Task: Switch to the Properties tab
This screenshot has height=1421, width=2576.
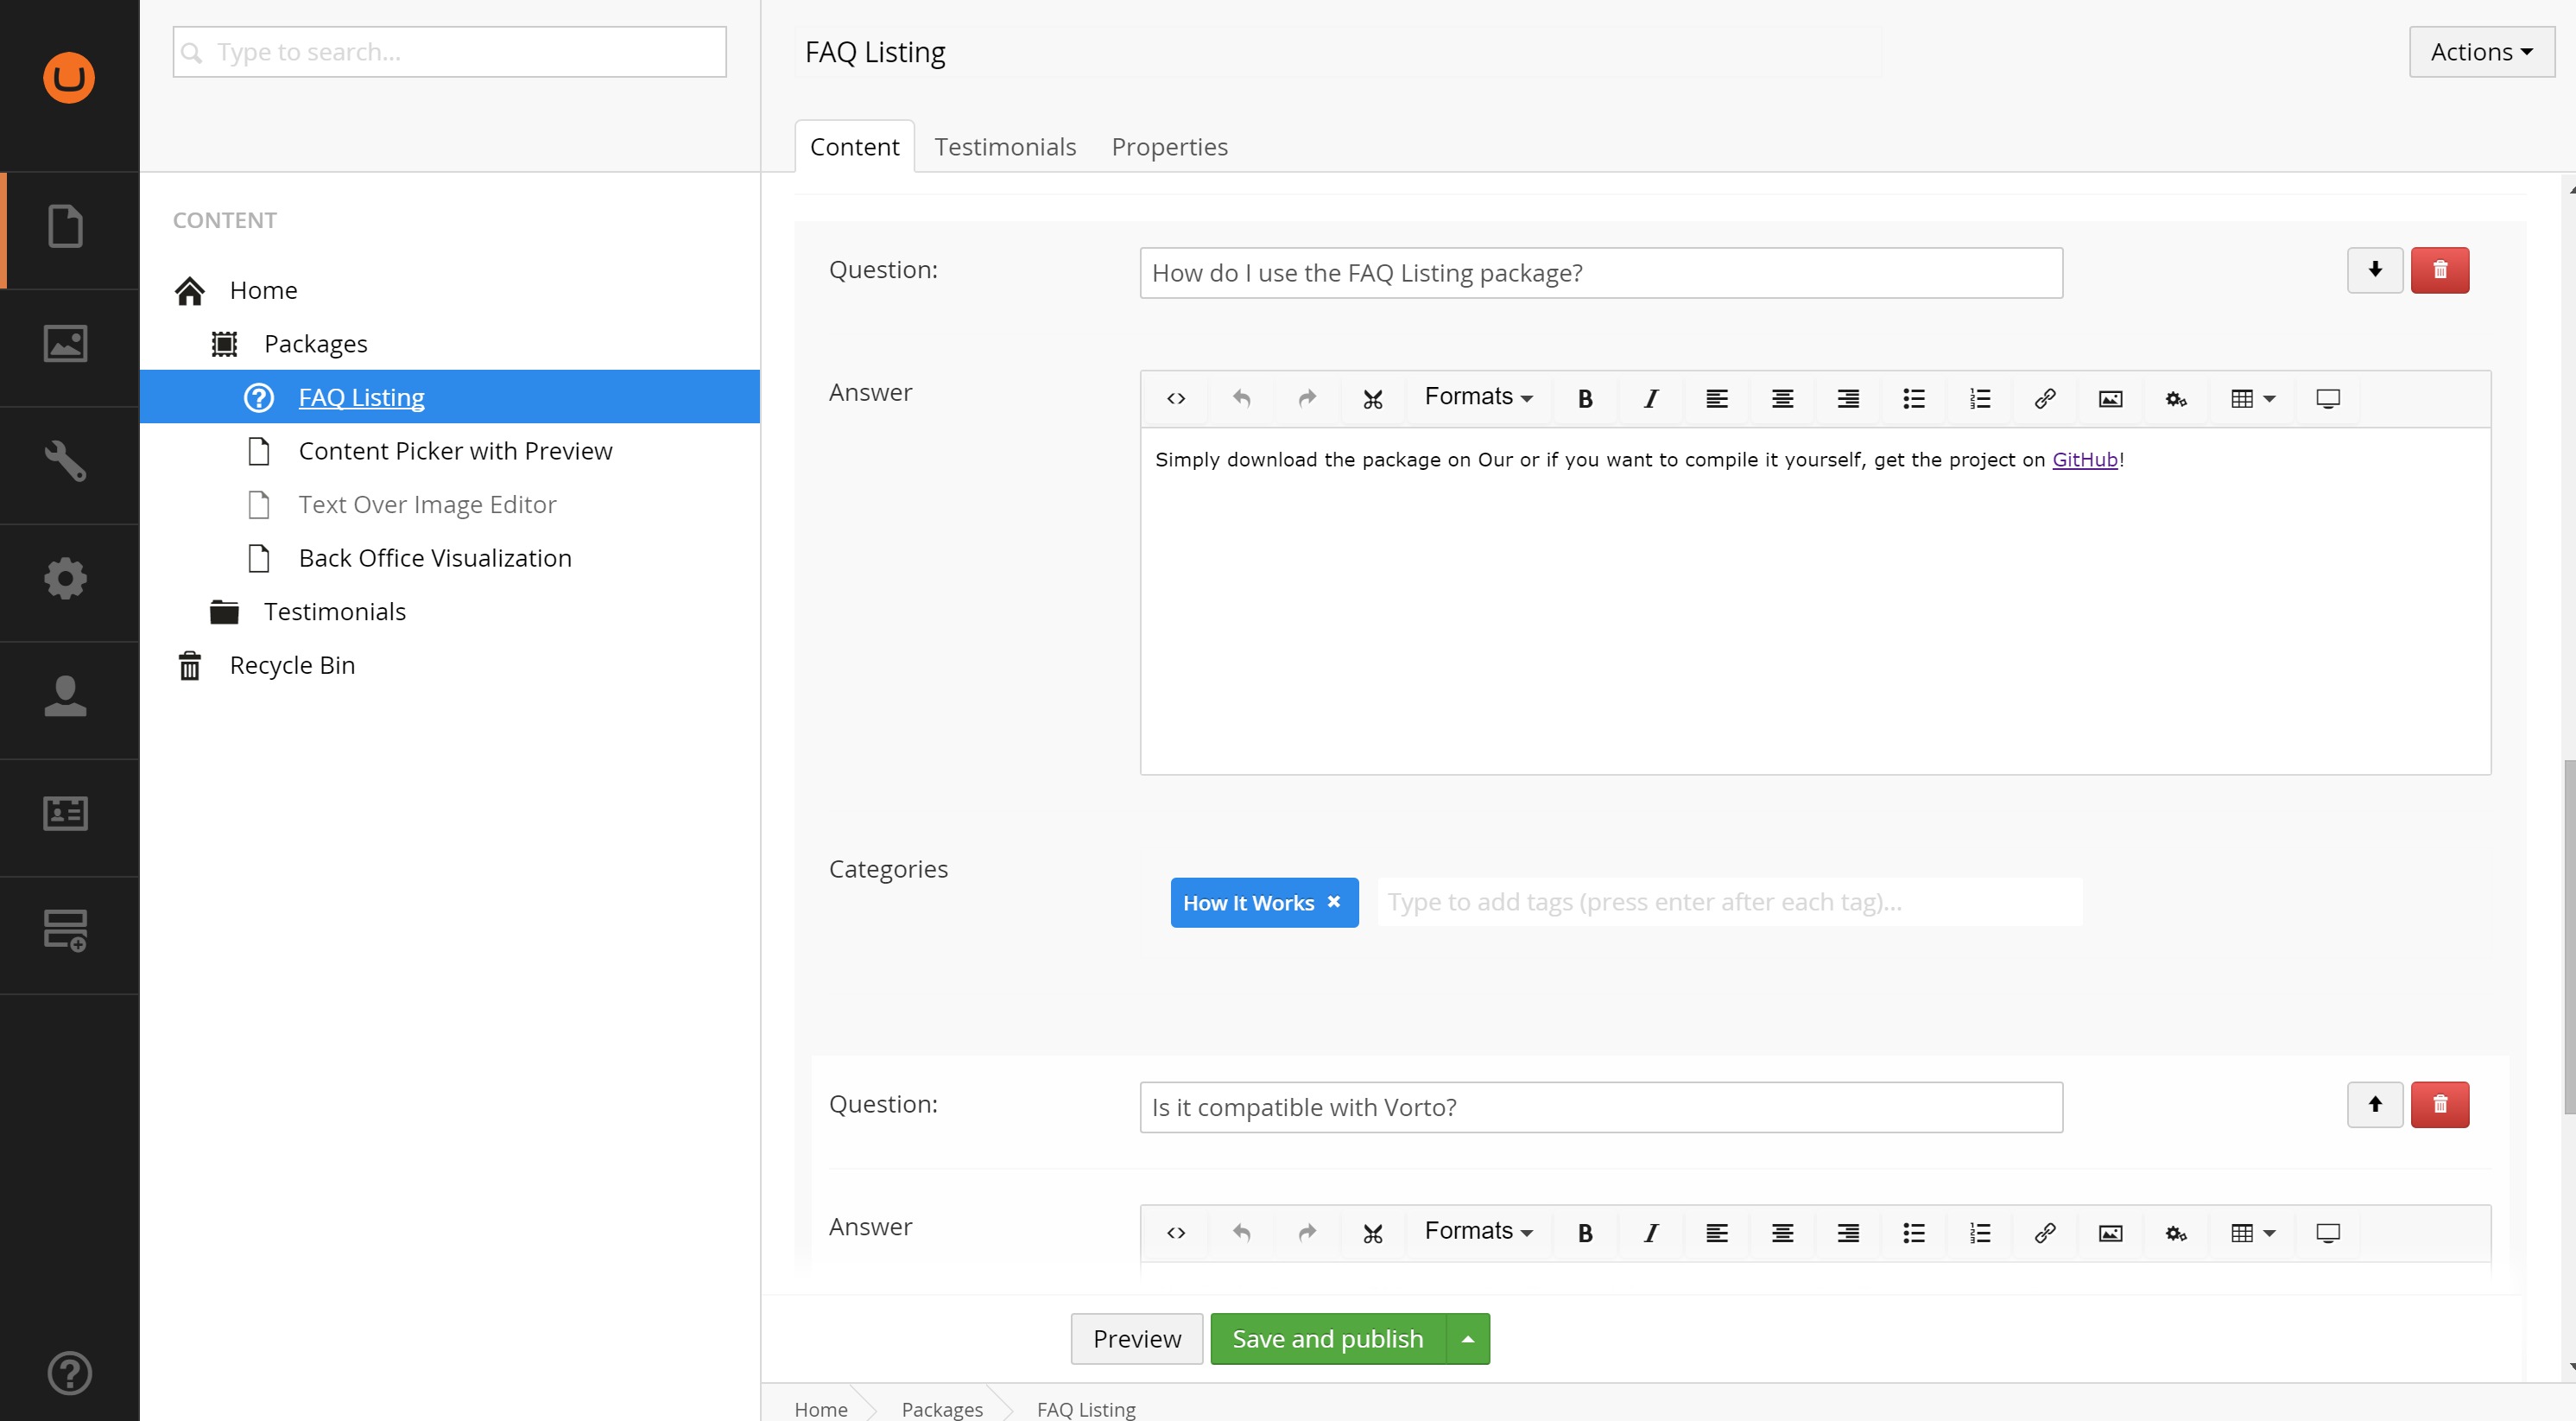Action: (1169, 147)
